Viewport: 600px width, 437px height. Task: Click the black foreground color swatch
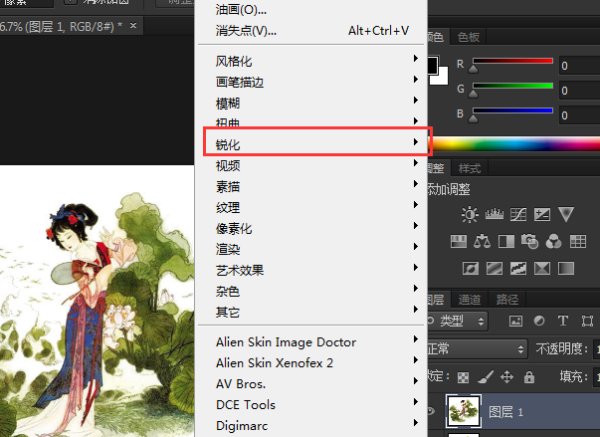[x=432, y=65]
